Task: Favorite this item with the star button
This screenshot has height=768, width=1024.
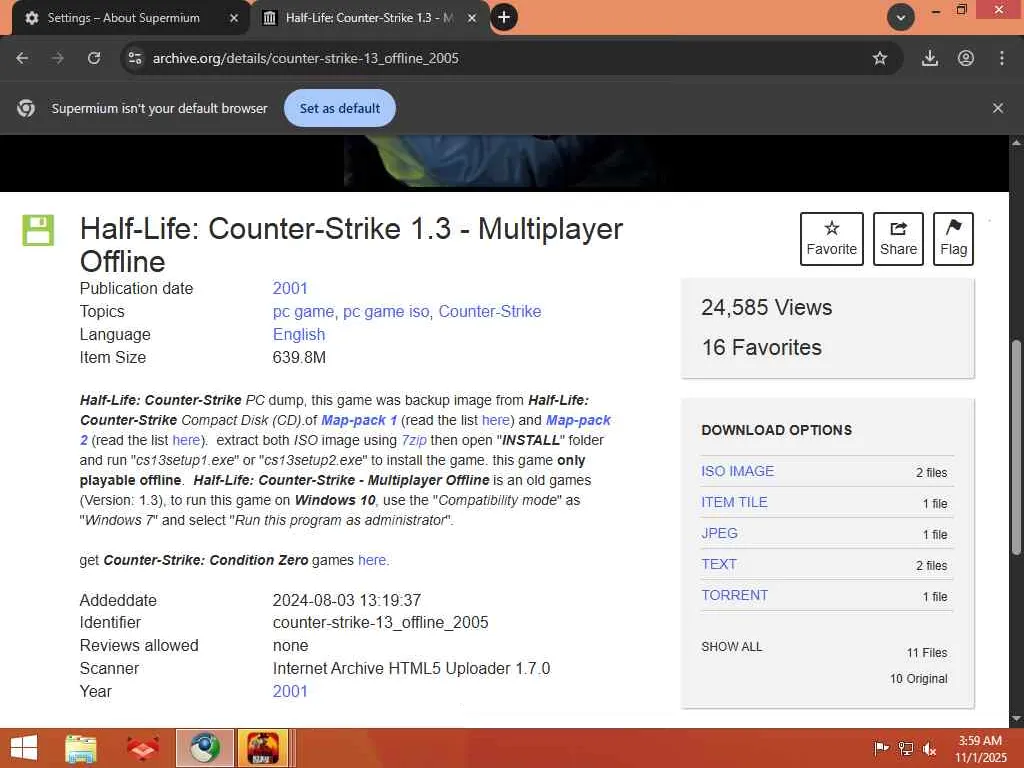Action: point(831,239)
